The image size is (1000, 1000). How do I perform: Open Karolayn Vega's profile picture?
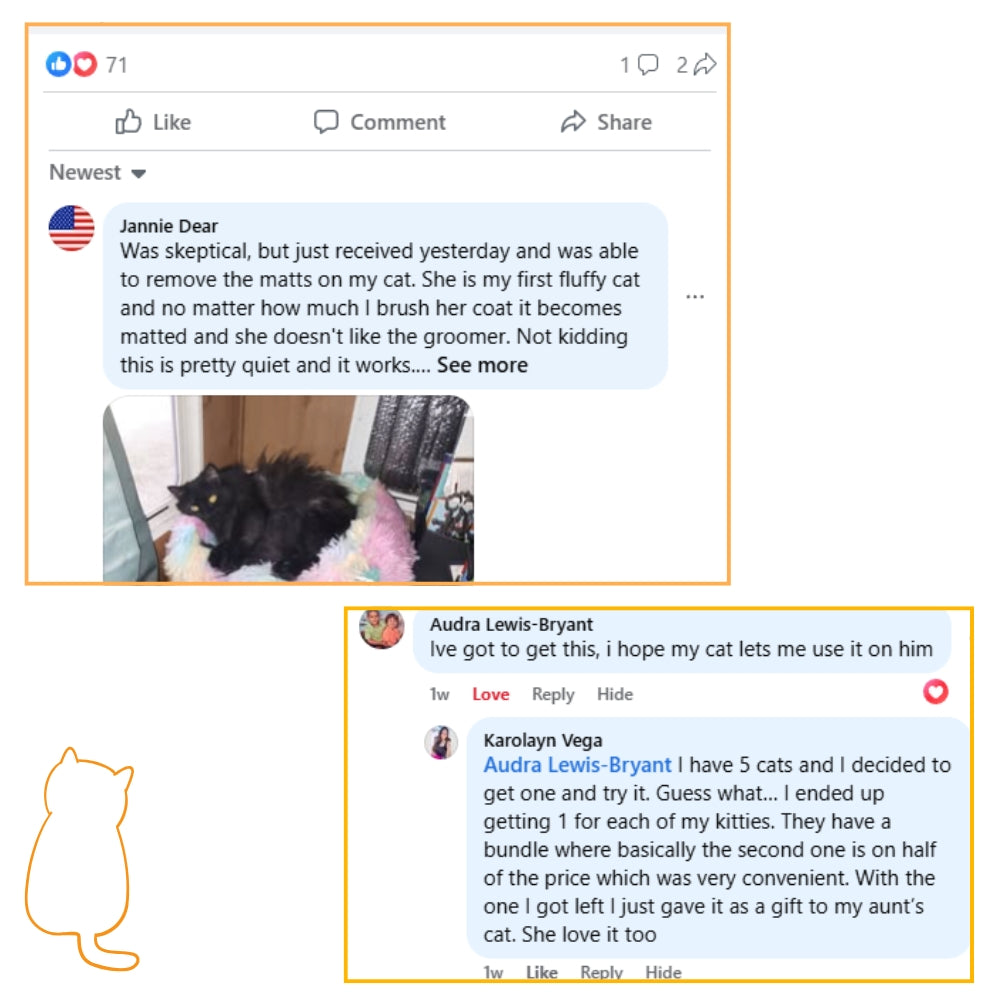(441, 742)
